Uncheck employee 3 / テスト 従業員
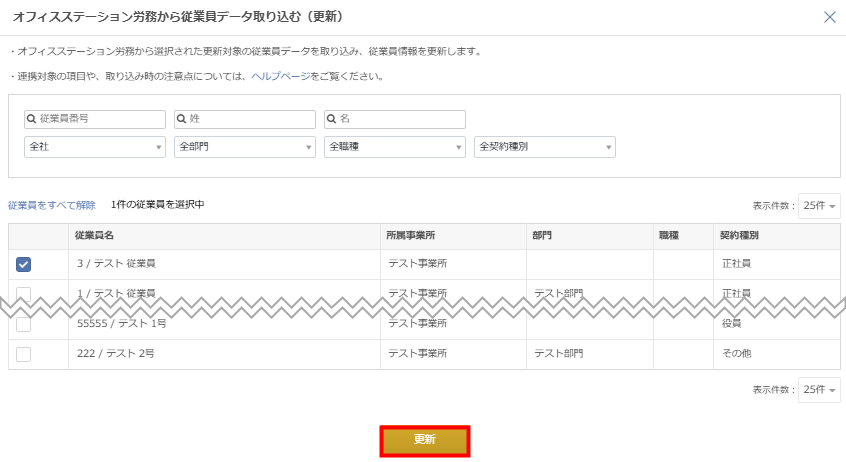This screenshot has width=846, height=462. [x=24, y=264]
